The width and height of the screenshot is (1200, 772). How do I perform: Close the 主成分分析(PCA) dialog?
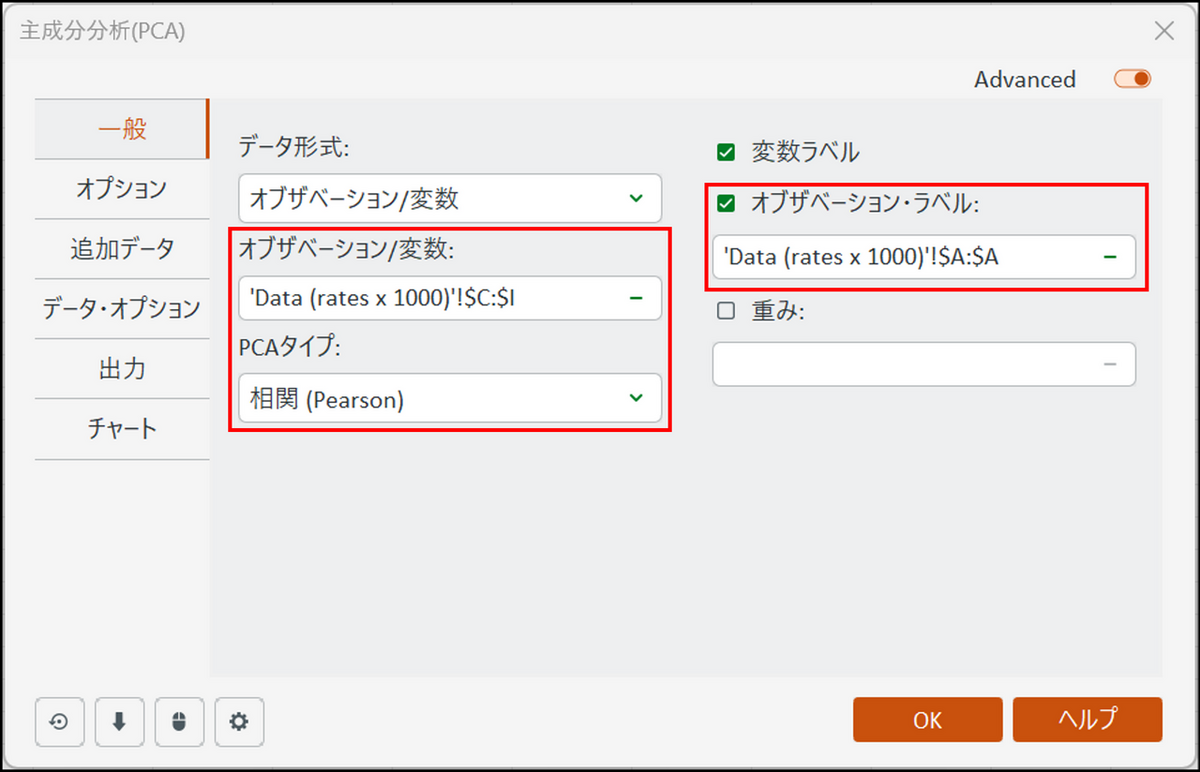pyautogui.click(x=1164, y=31)
